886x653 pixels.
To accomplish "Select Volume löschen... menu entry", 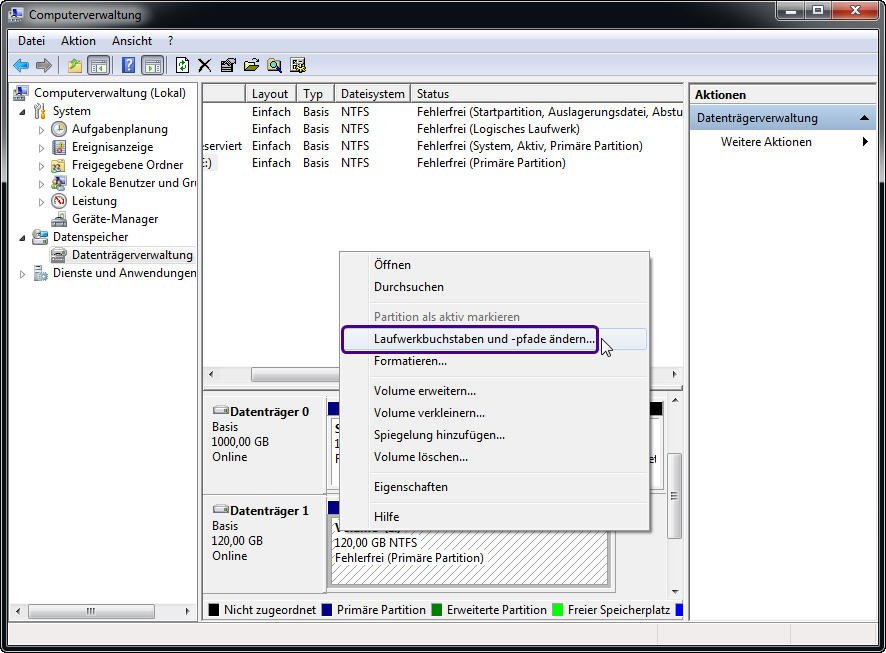I will coord(494,457).
